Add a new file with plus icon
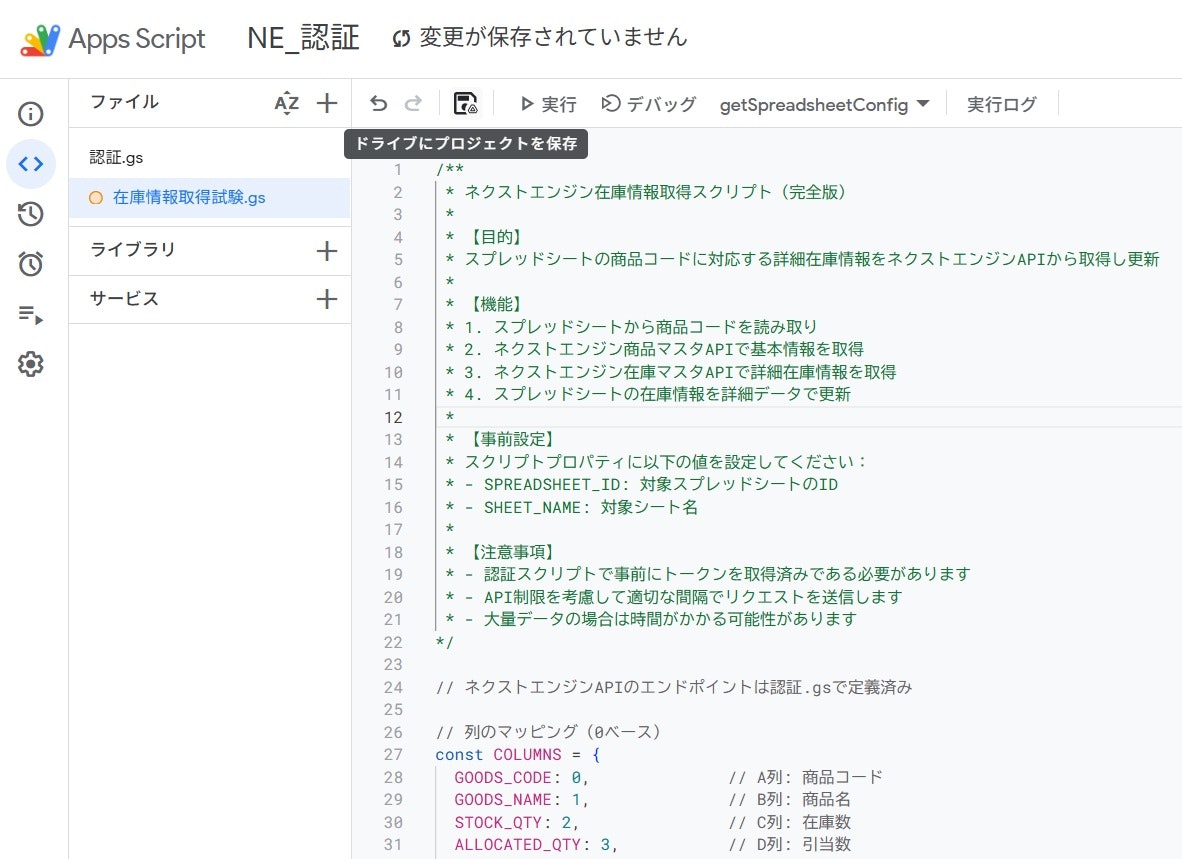This screenshot has width=1182, height=859. [327, 103]
